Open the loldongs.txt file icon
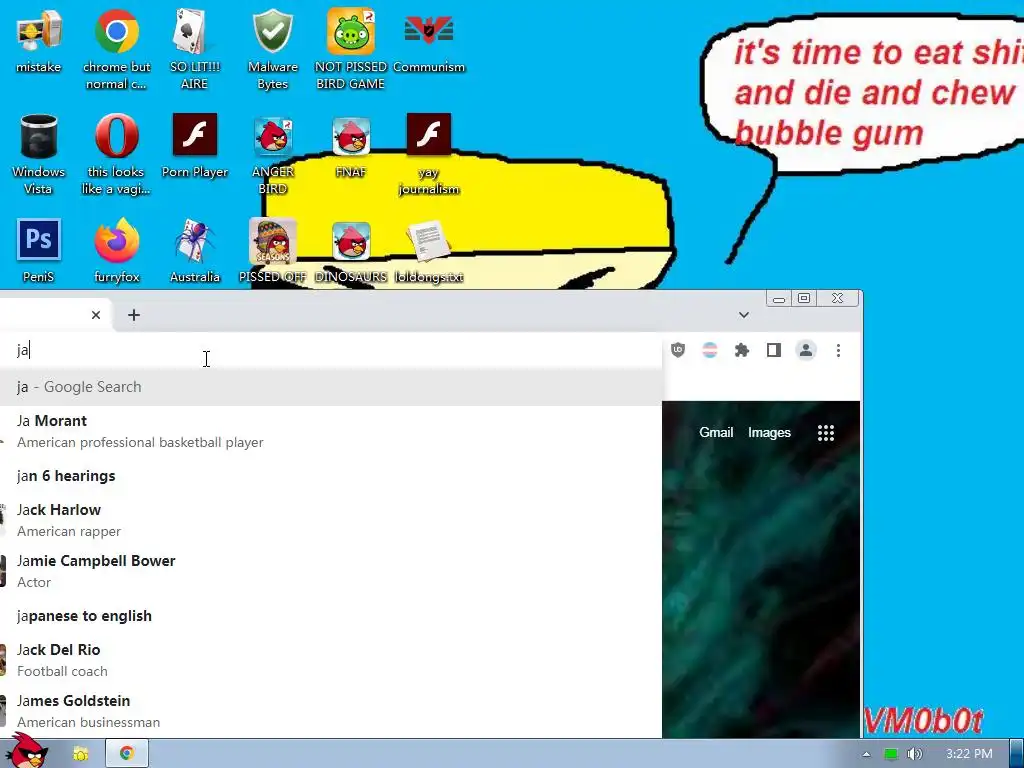Screen dimensions: 1024x768 [x=429, y=251]
